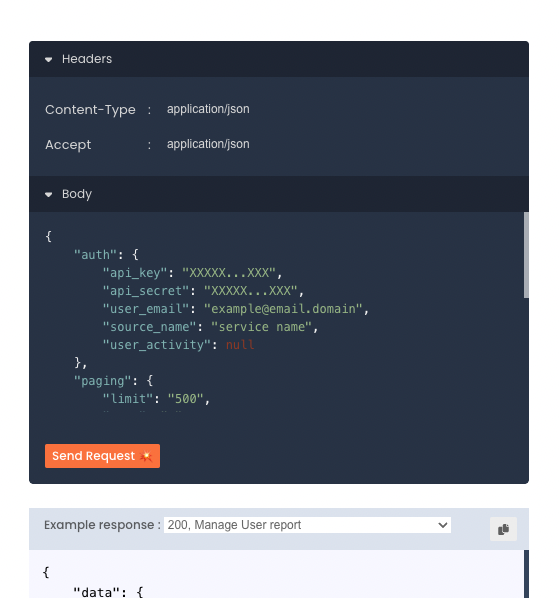Screen dimensions: 559x598
Task: Click the Headers section title
Action: [x=87, y=59]
